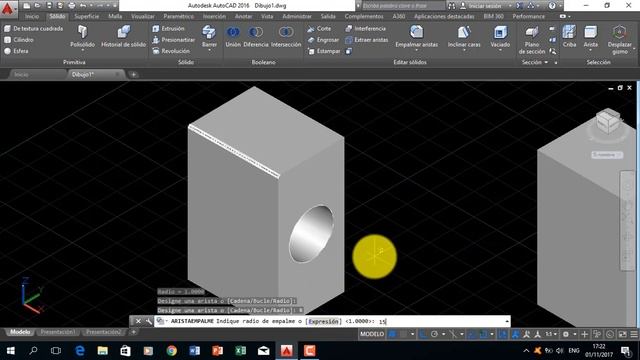Open the Malla ribbon tab
The width and height of the screenshot is (640, 360).
(115, 16)
